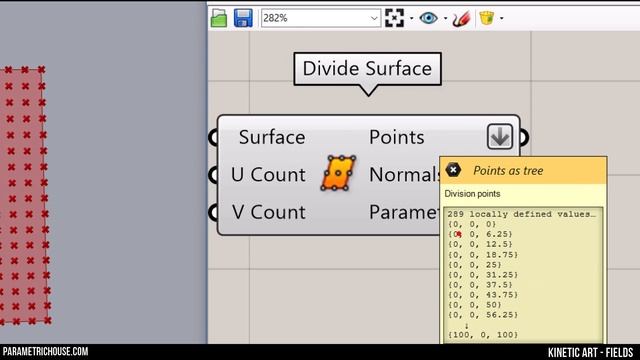Click the Surface input grip

[x=214, y=137]
